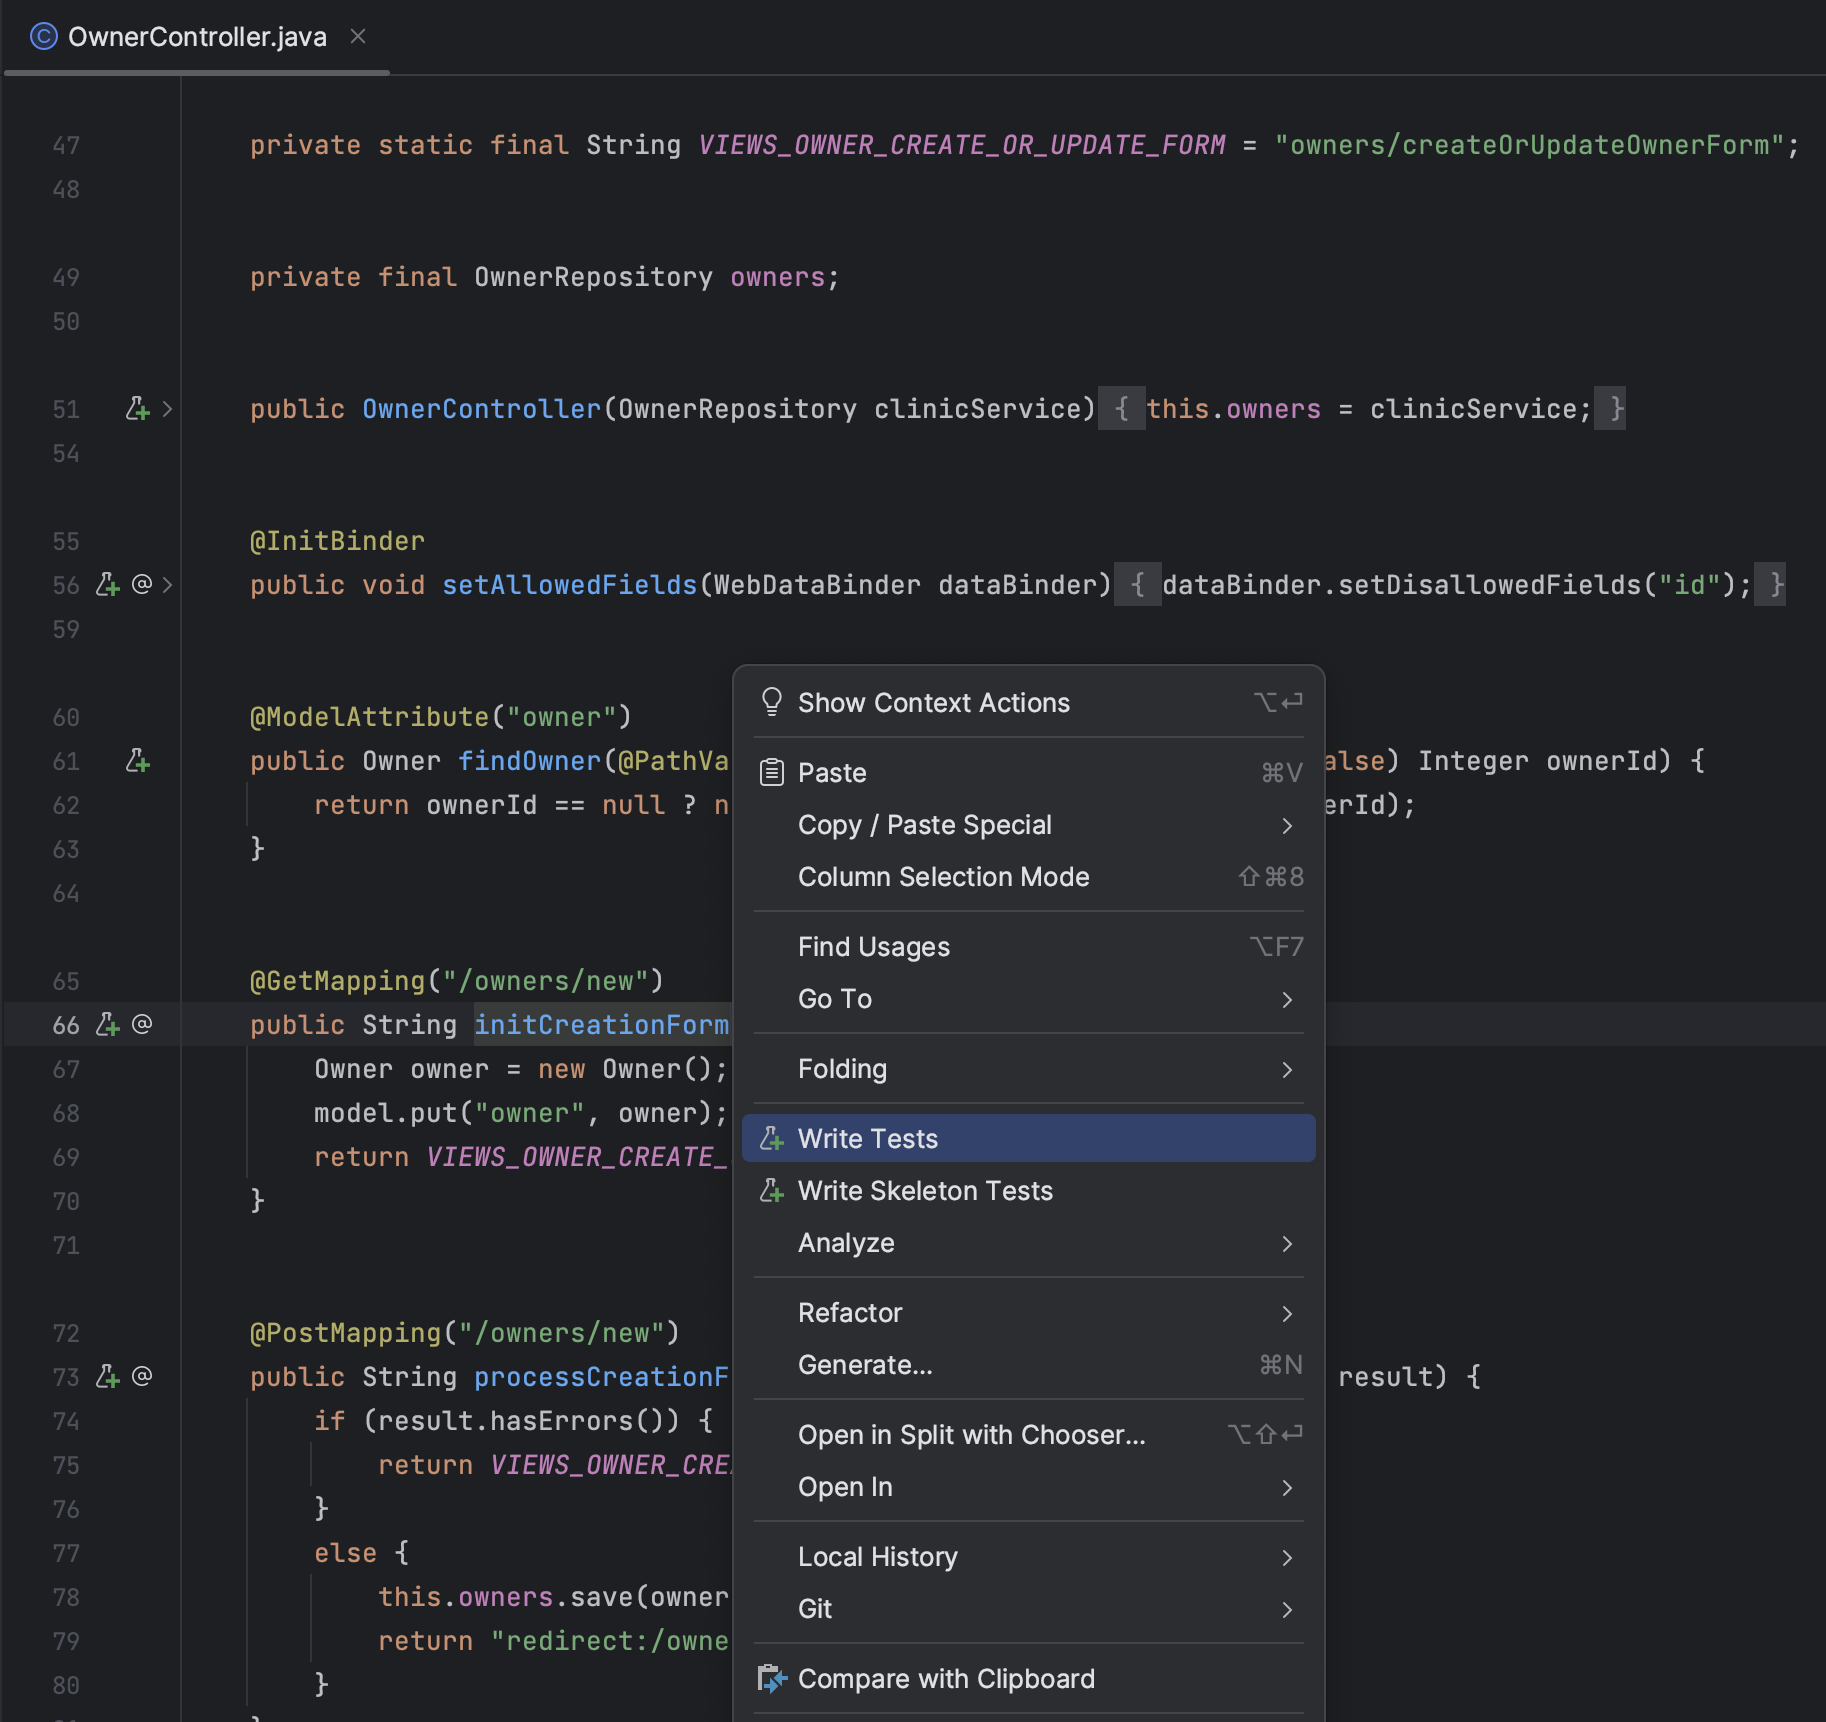Click the @ gutter icon on line 56
This screenshot has width=1826, height=1722.
(142, 584)
